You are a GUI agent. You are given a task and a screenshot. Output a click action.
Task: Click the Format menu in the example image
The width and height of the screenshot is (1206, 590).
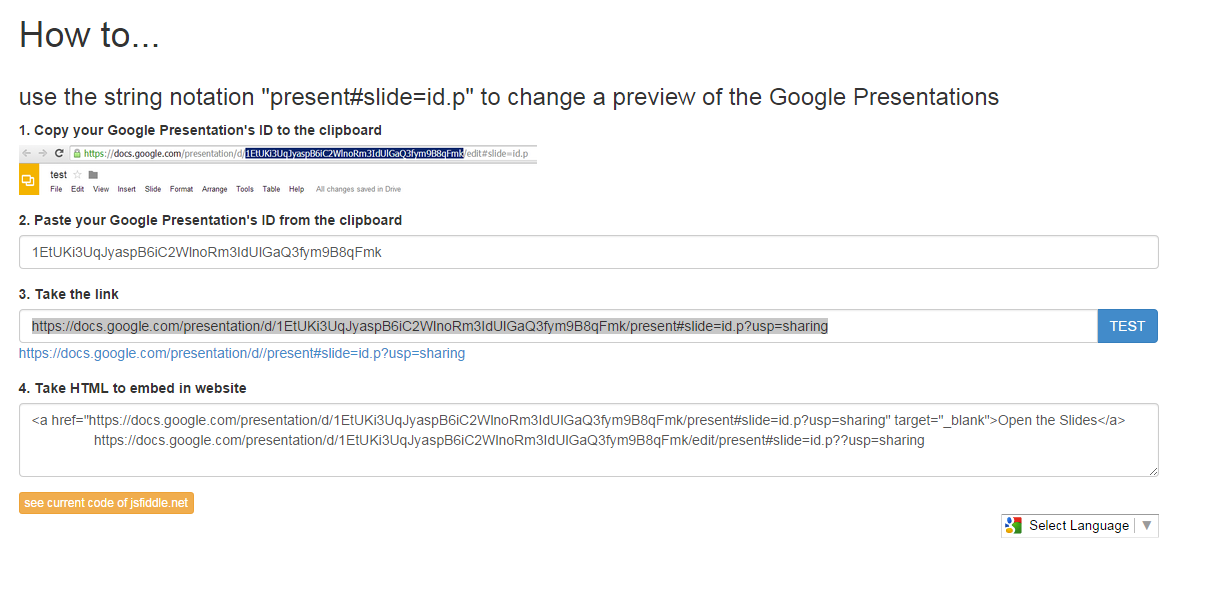[181, 189]
